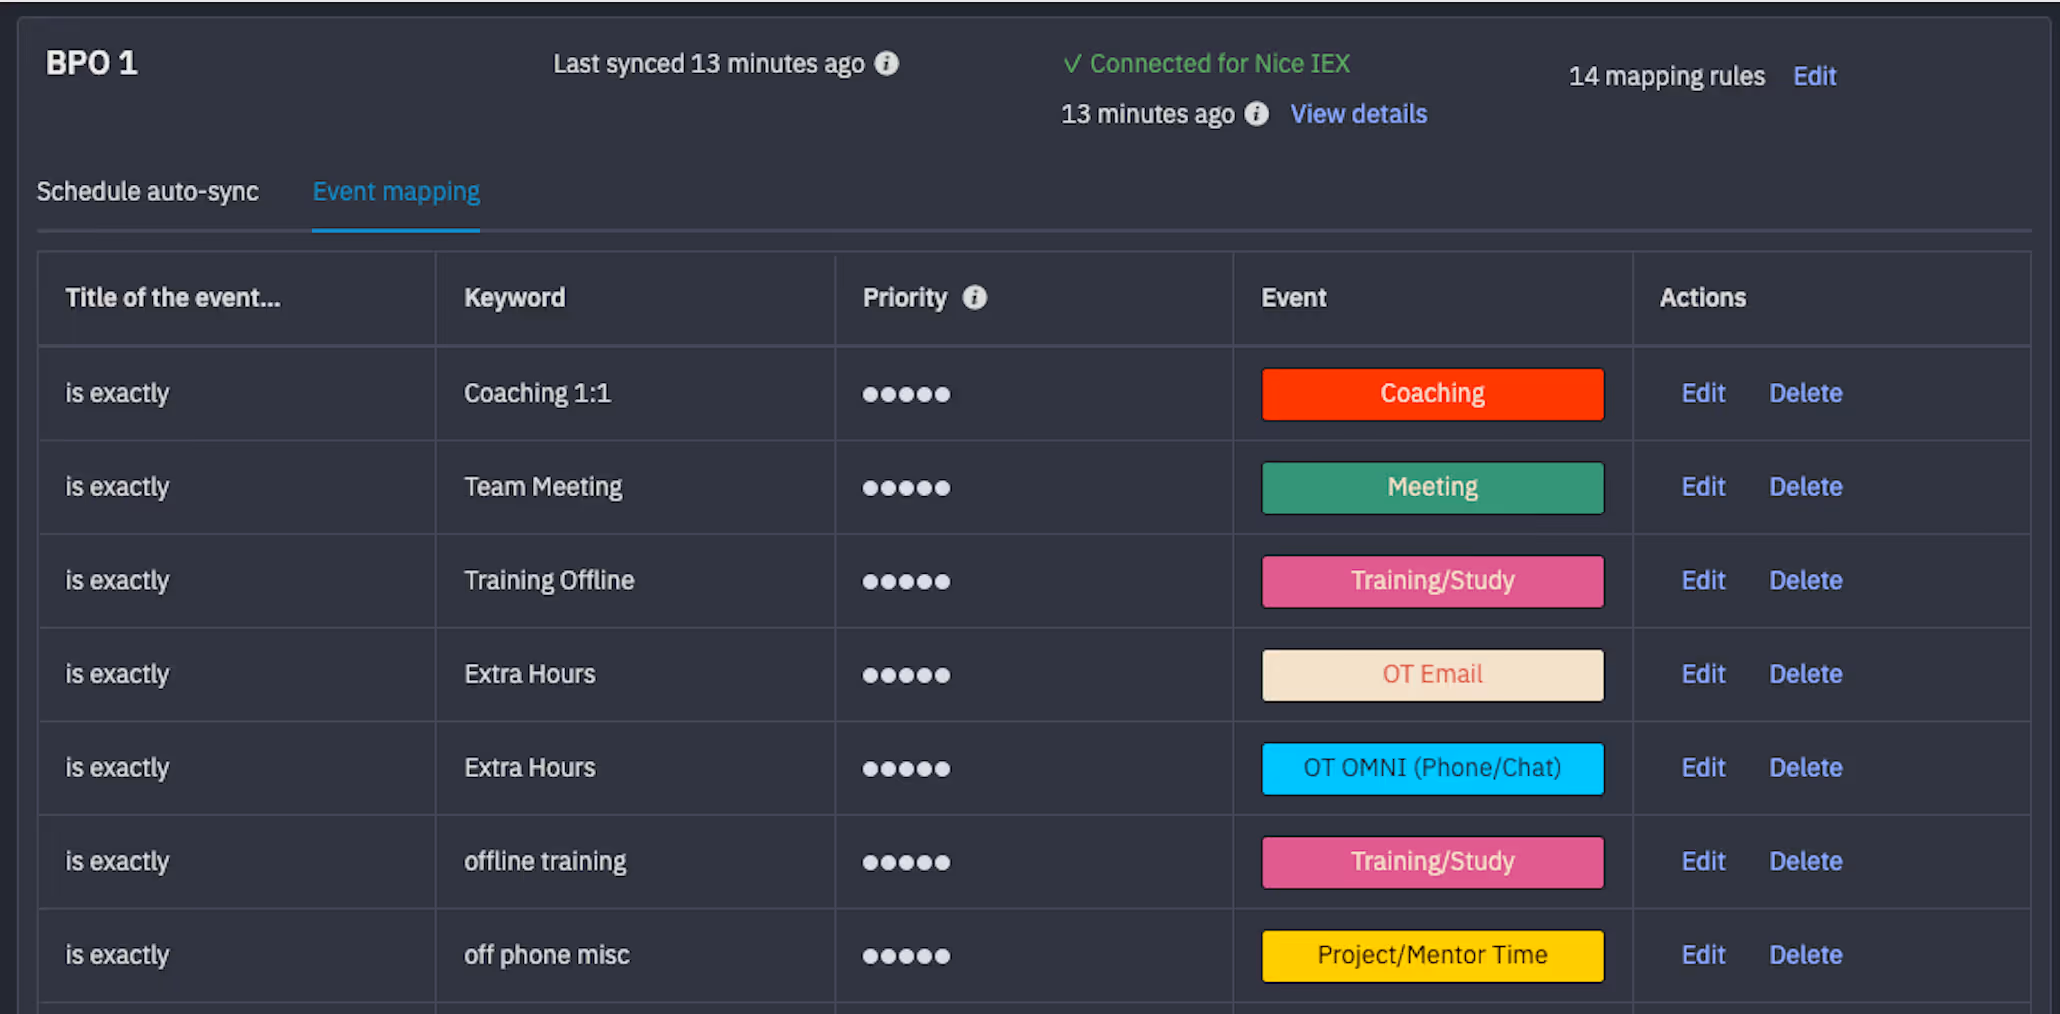Screen dimensions: 2060x1014
Task: Click Connected for Nice IEX status
Action: [x=1207, y=64]
